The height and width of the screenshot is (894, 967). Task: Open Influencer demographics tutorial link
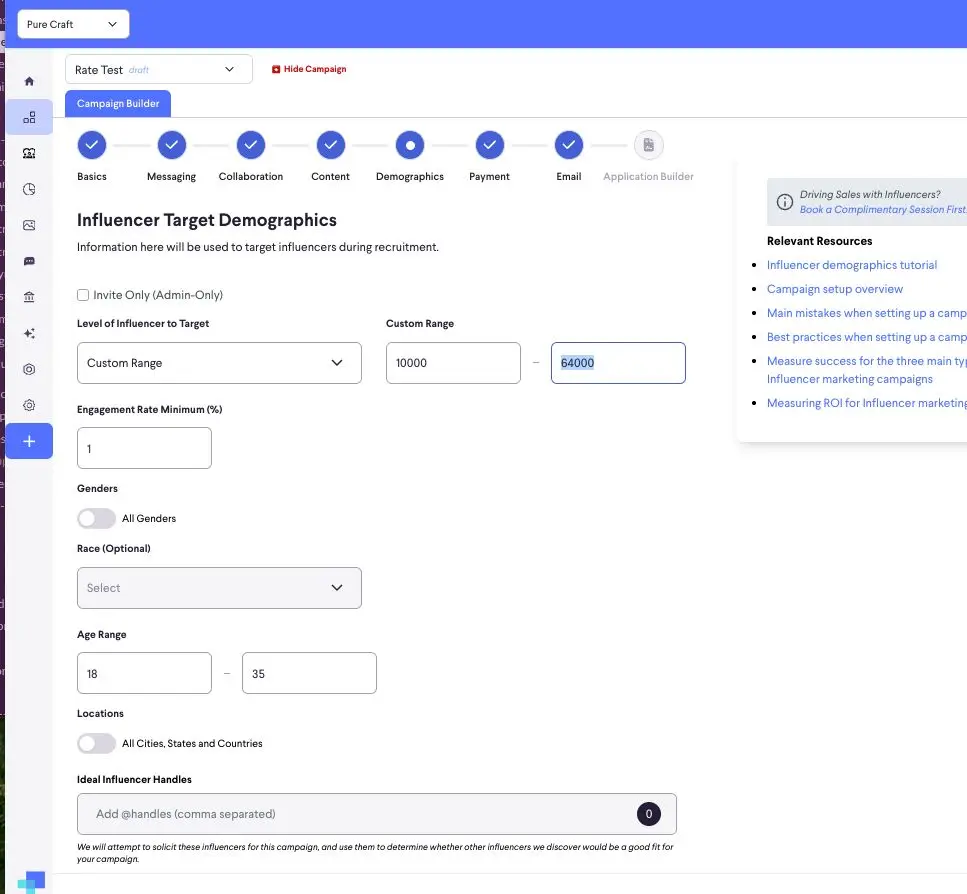852,265
